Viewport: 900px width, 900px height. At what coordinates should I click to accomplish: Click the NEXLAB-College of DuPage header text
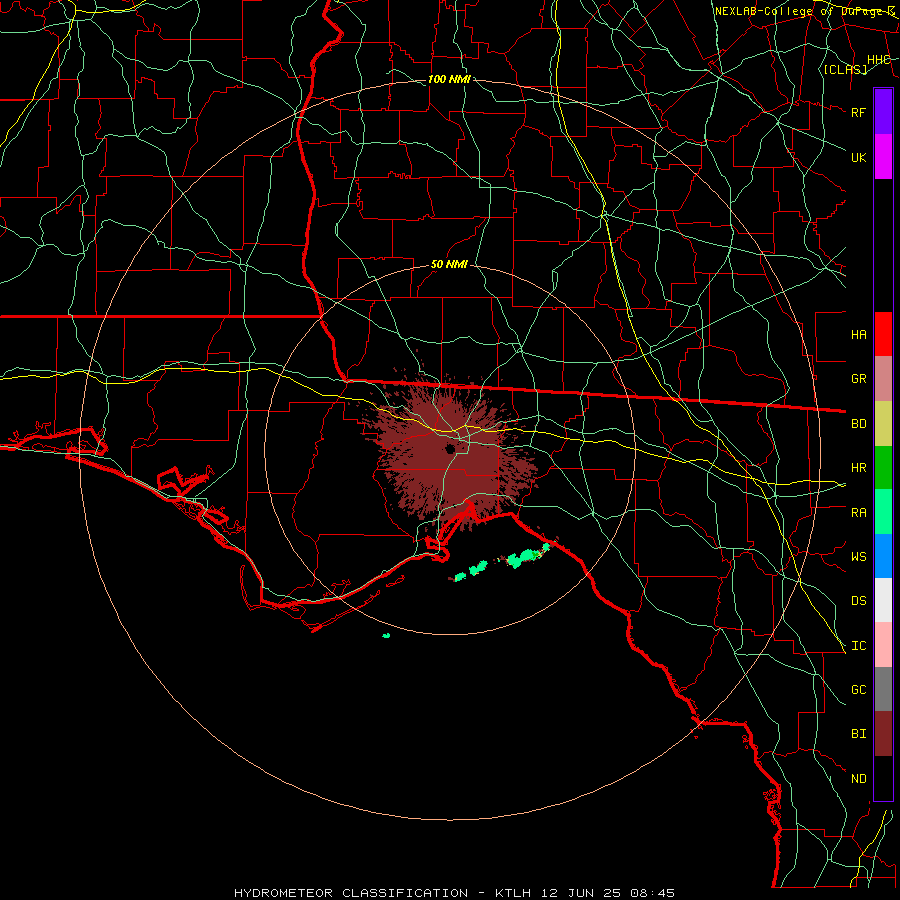coord(804,11)
